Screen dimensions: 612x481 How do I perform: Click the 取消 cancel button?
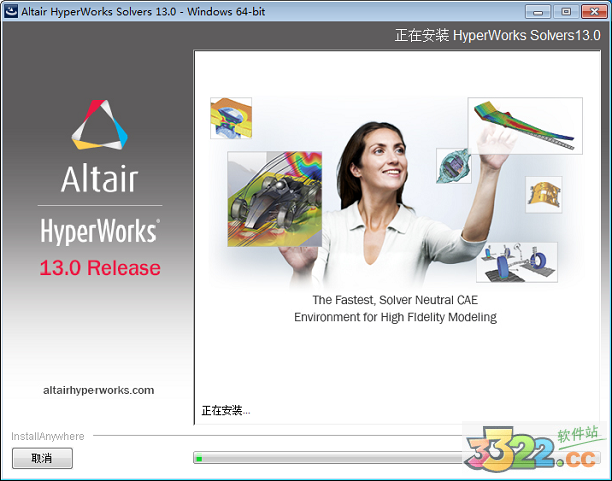click(x=42, y=458)
